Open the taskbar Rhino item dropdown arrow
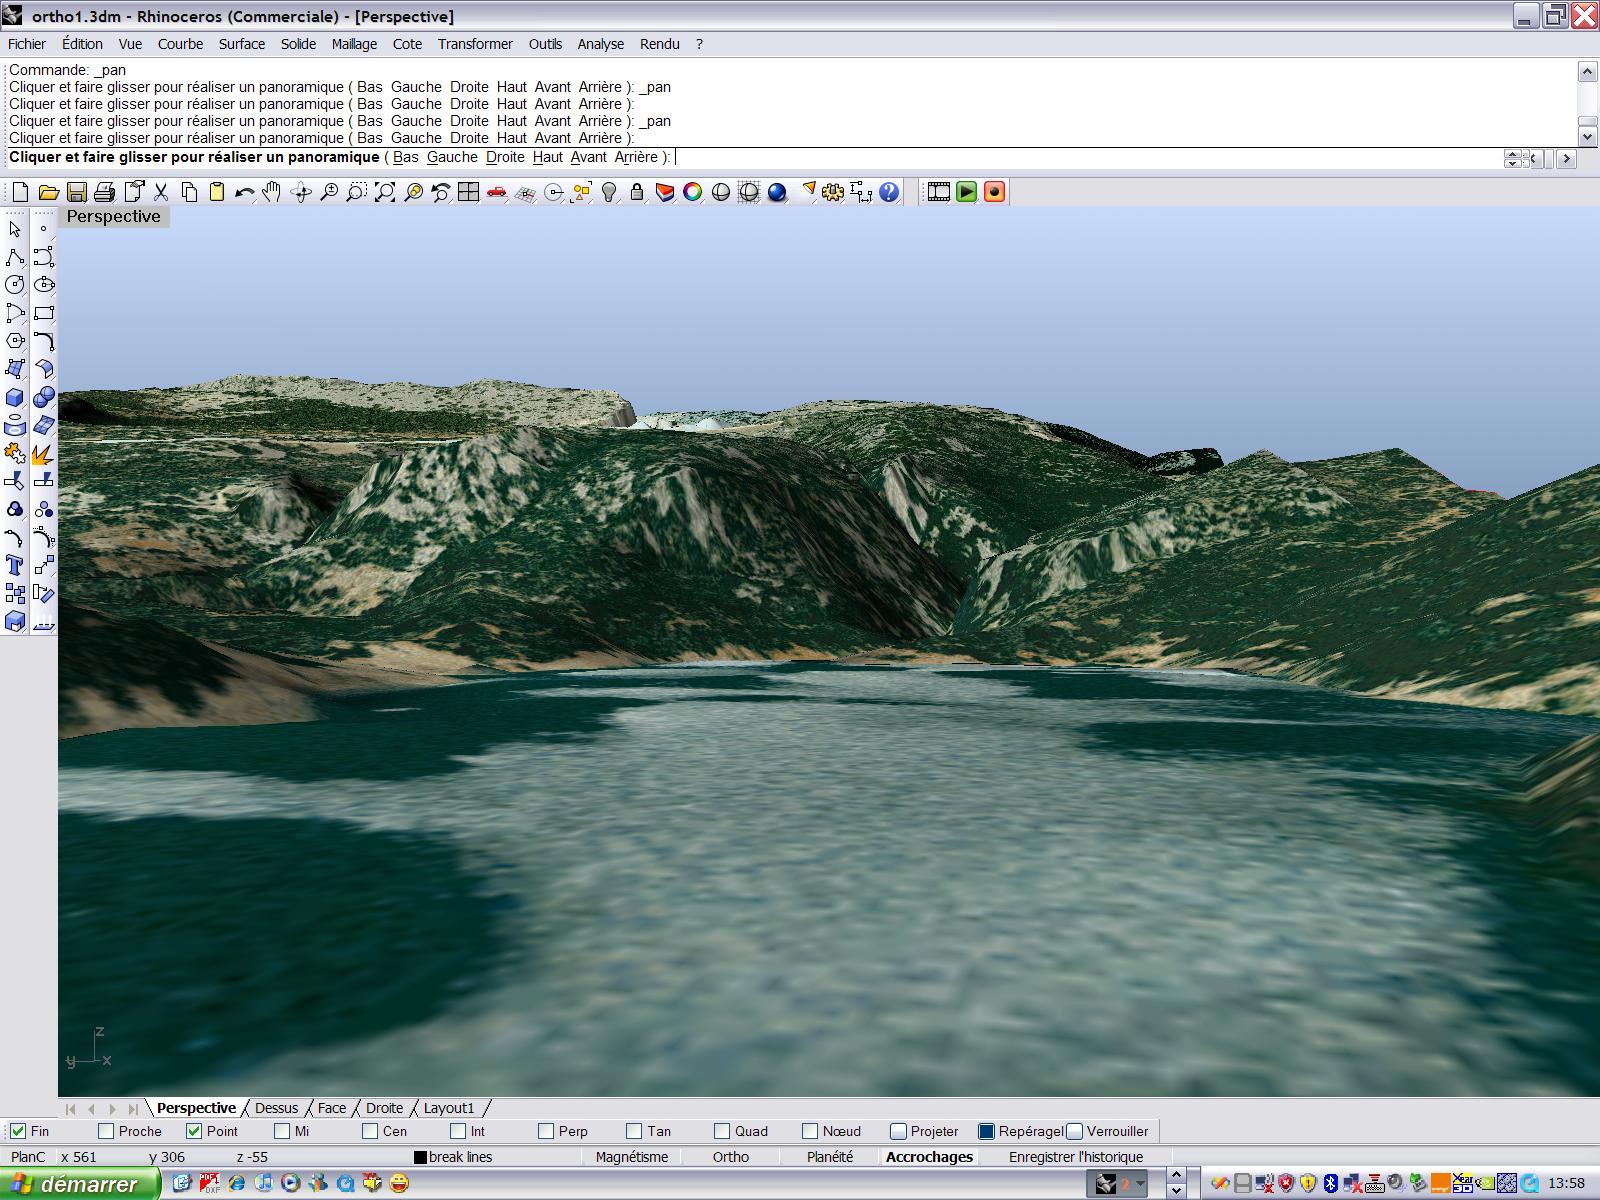 [1139, 1184]
